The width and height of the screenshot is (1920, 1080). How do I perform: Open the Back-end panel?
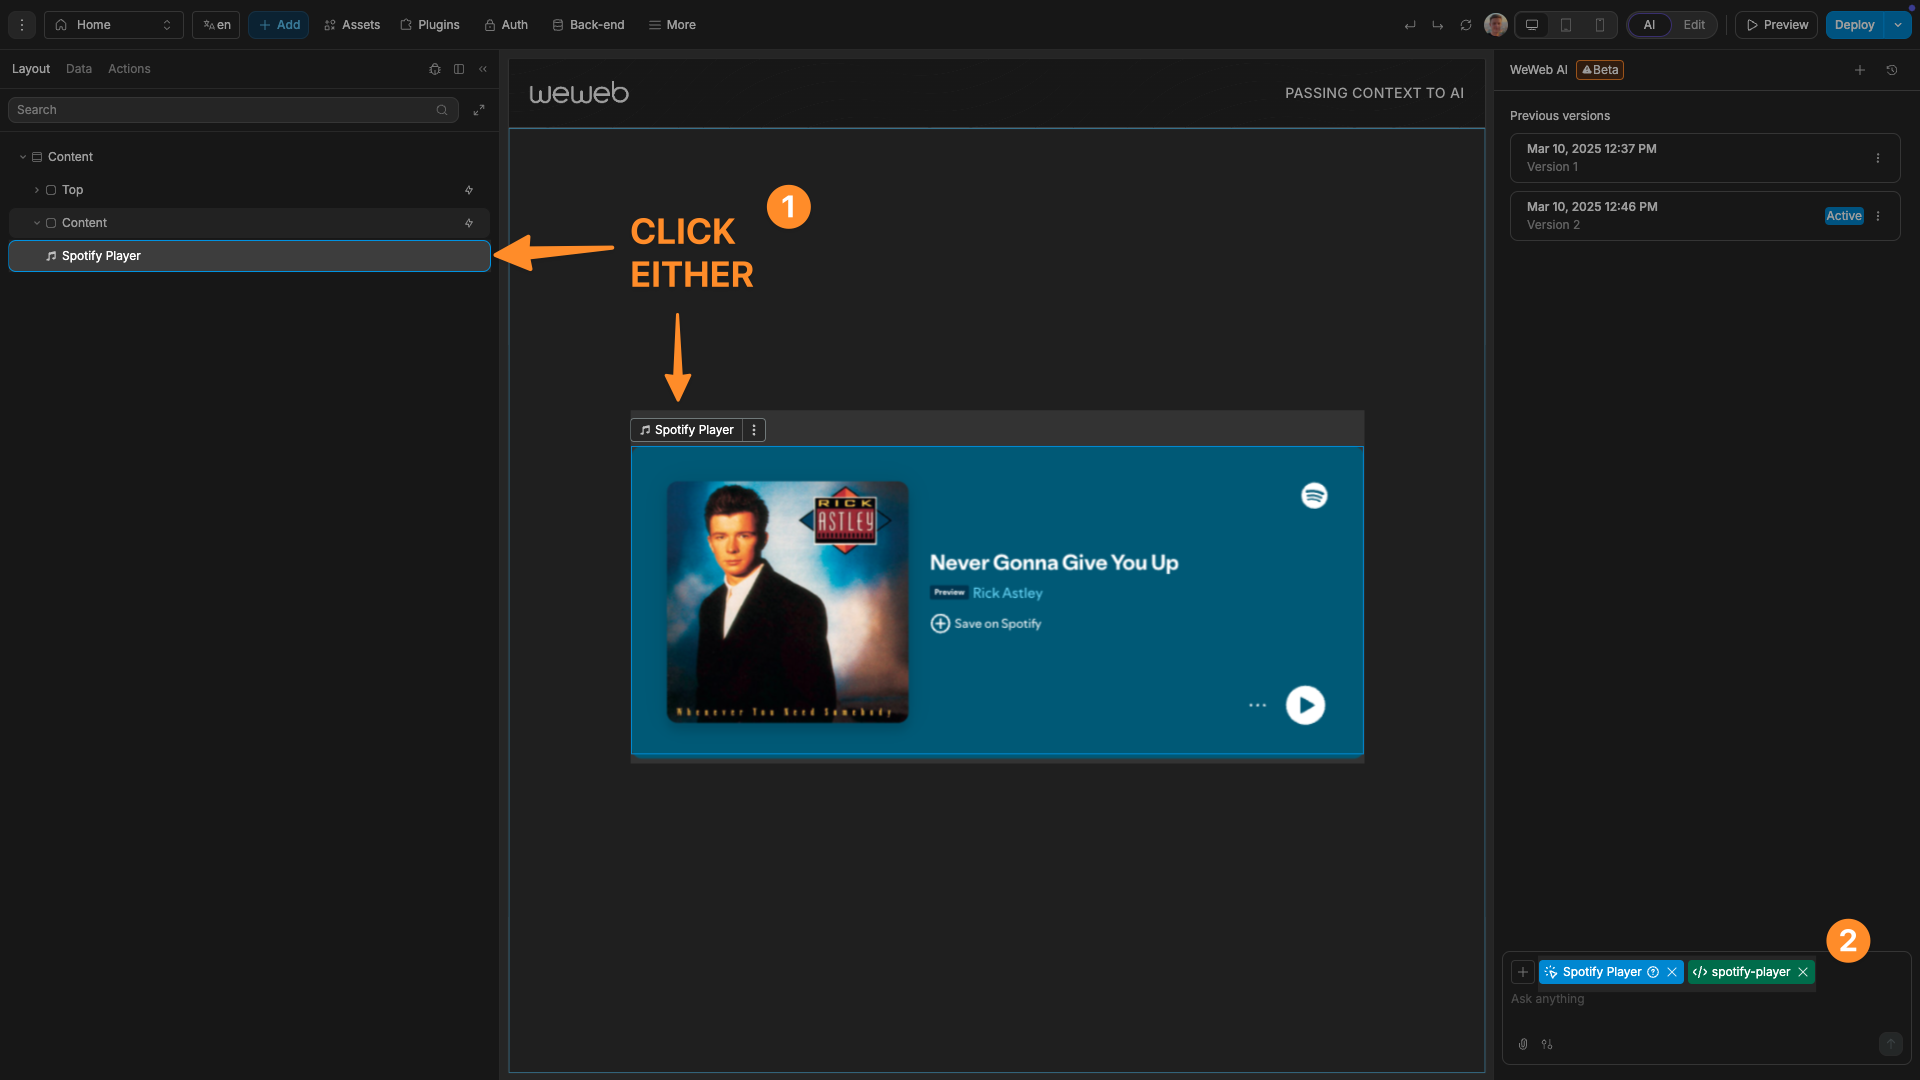[588, 24]
